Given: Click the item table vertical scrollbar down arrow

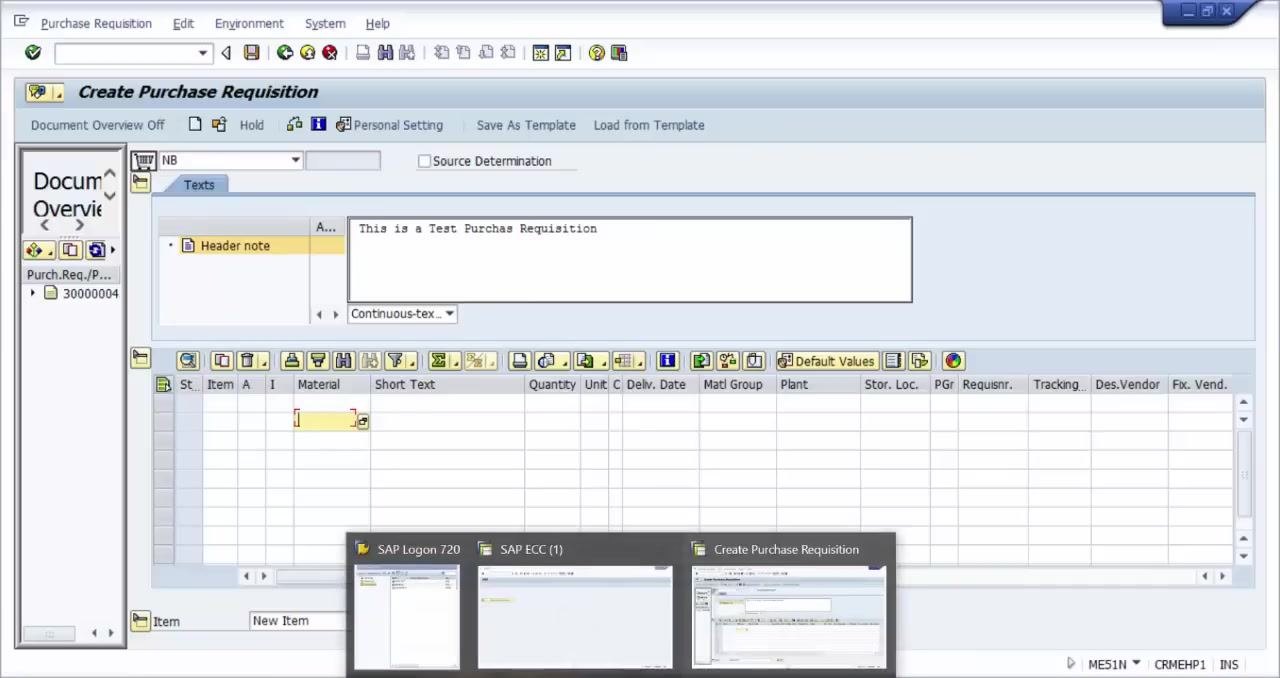Looking at the screenshot, I should tap(1243, 556).
